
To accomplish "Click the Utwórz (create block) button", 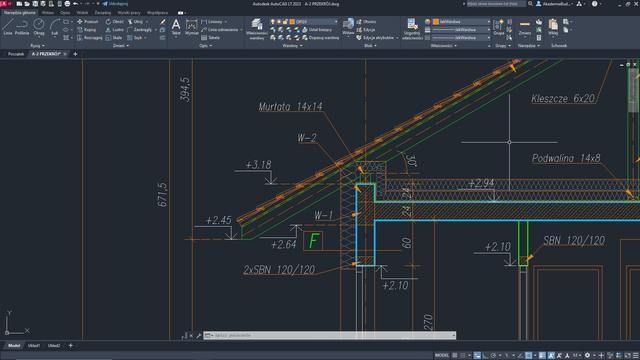I will tap(366, 22).
